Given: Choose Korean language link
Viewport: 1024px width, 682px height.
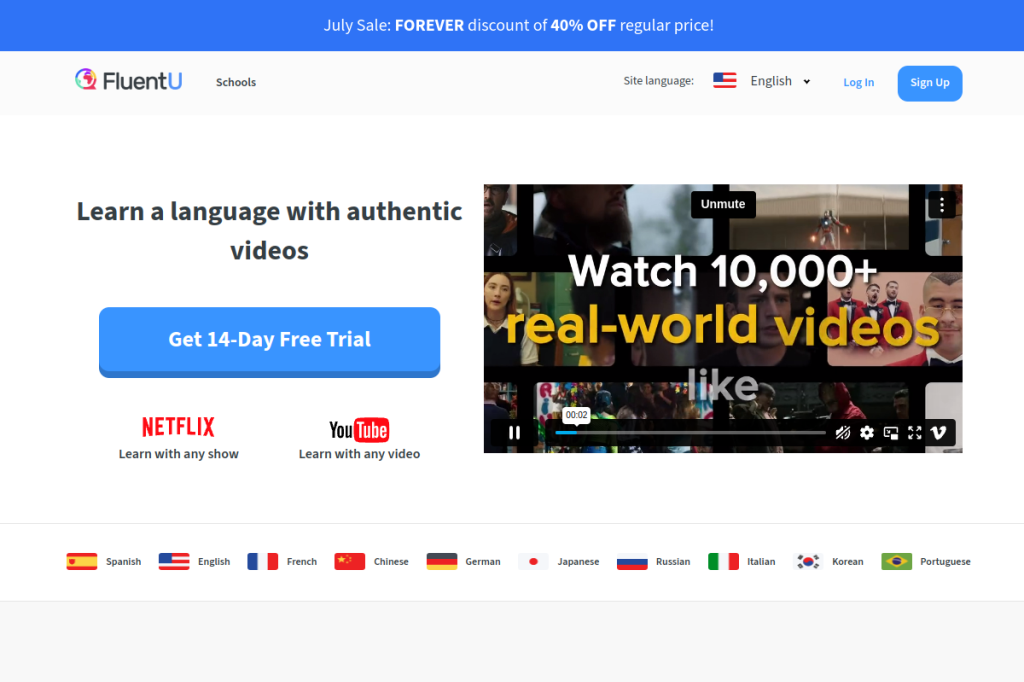Looking at the screenshot, I should (x=848, y=562).
